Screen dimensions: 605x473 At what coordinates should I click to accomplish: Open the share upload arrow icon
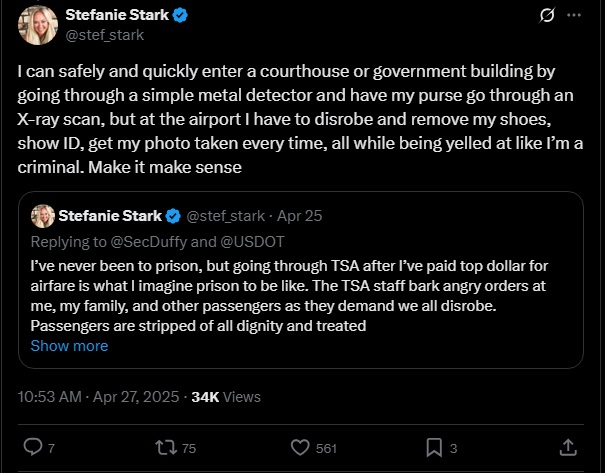click(x=568, y=448)
